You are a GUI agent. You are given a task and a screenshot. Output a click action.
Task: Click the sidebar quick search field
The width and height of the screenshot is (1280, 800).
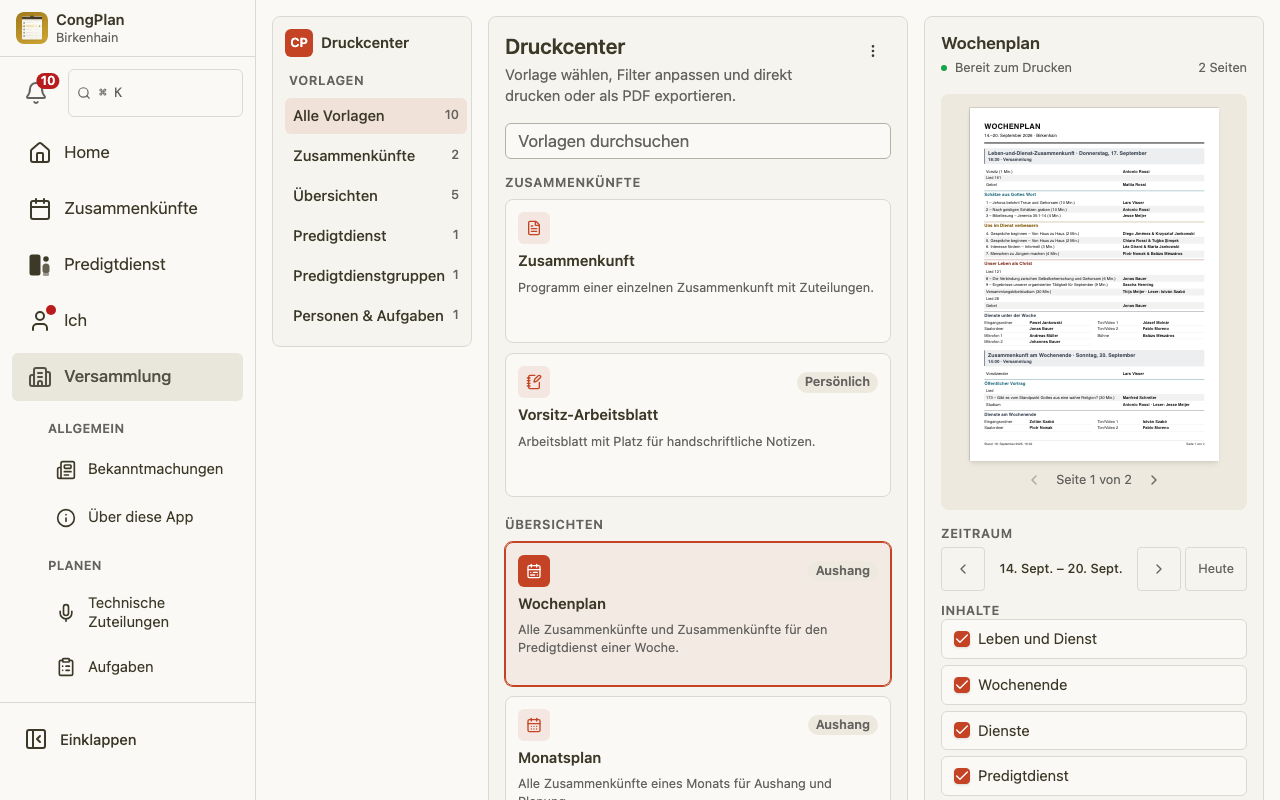click(155, 93)
